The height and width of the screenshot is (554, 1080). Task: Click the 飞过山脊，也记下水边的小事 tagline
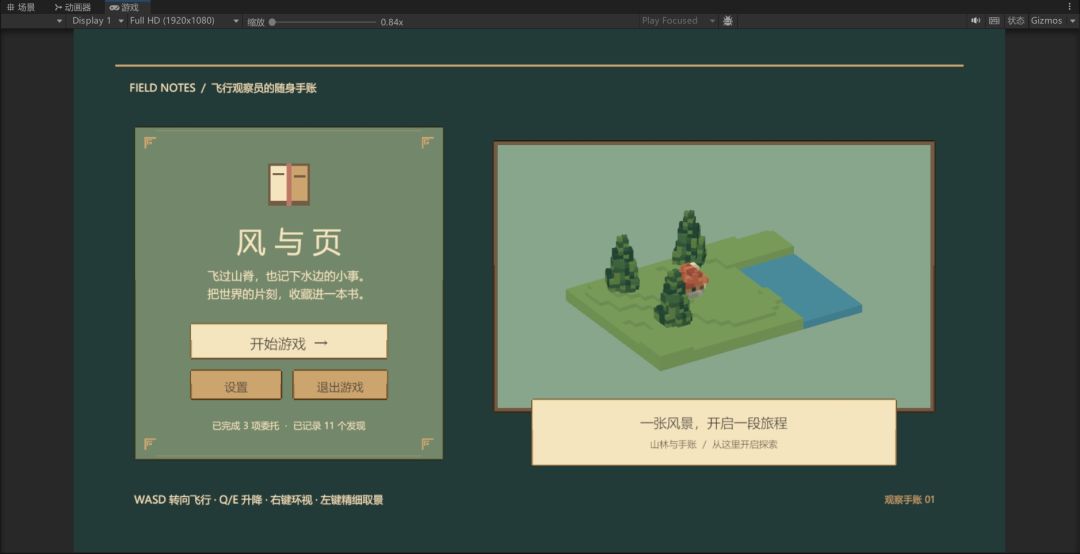[x=286, y=276]
